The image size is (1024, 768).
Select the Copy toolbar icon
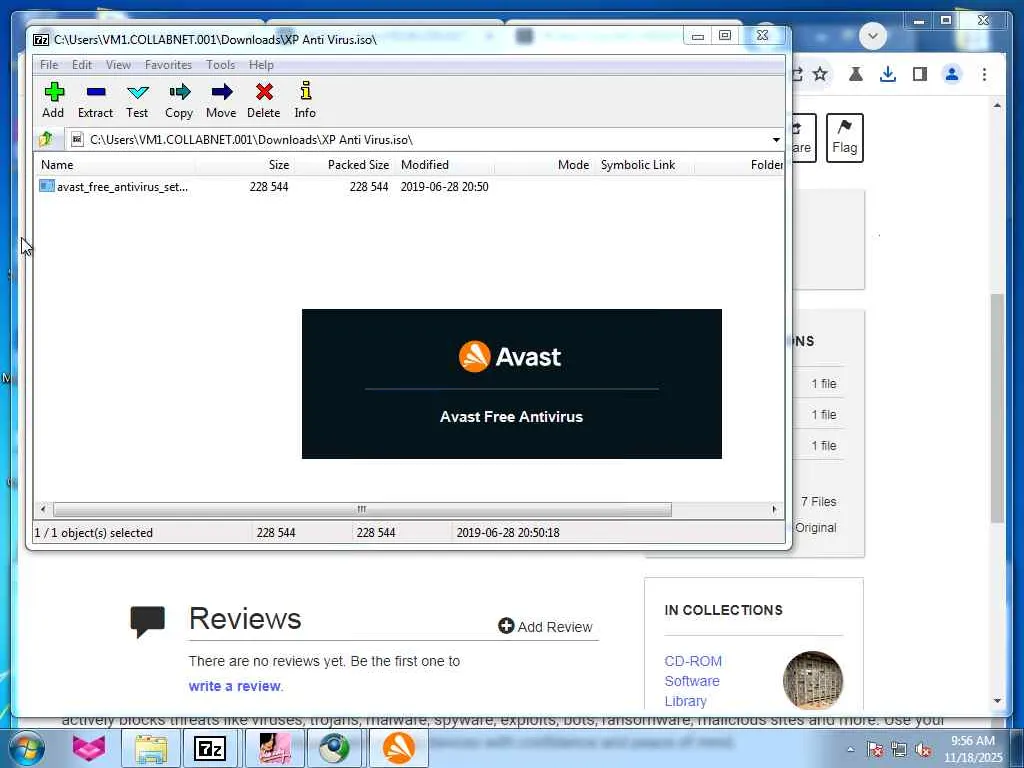(179, 100)
